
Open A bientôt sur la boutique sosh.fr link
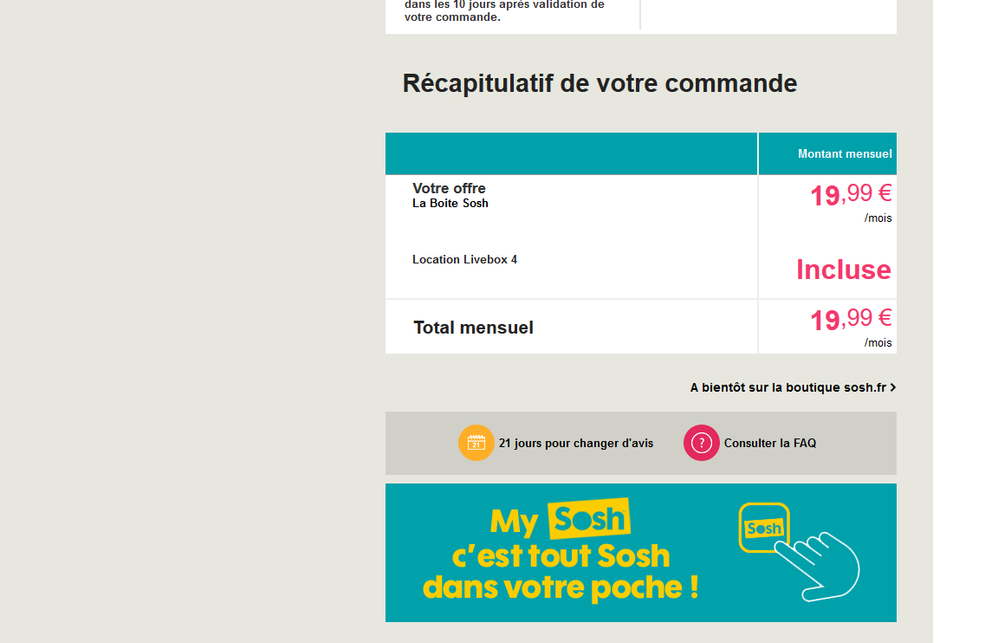click(x=789, y=387)
